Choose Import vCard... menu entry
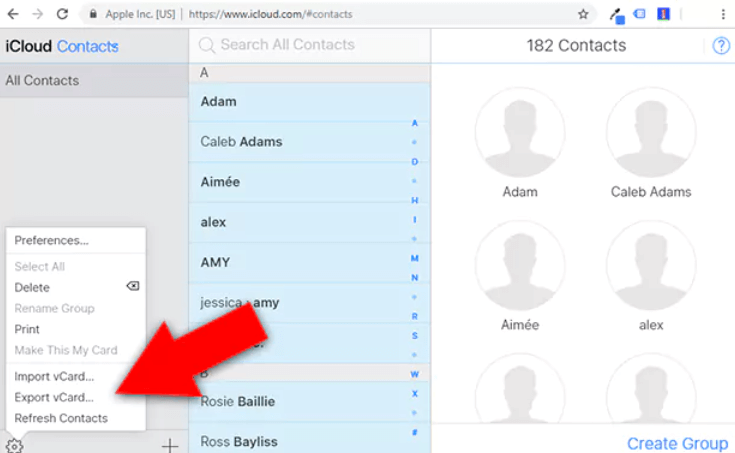Image resolution: width=735 pixels, height=453 pixels. [x=54, y=376]
